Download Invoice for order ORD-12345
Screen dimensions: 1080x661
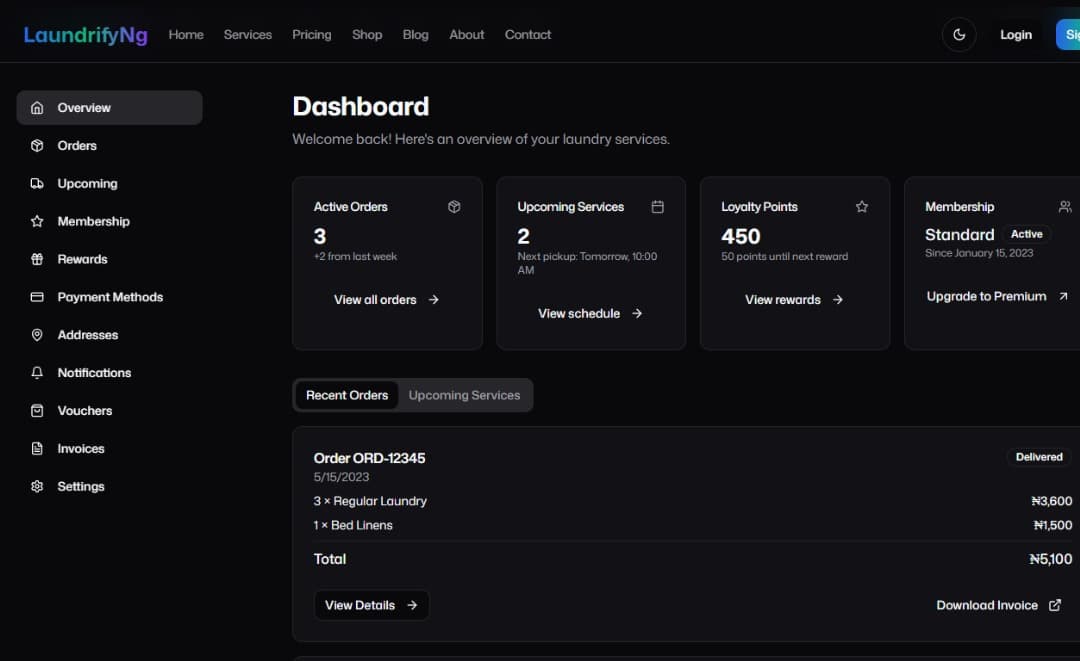tap(998, 606)
